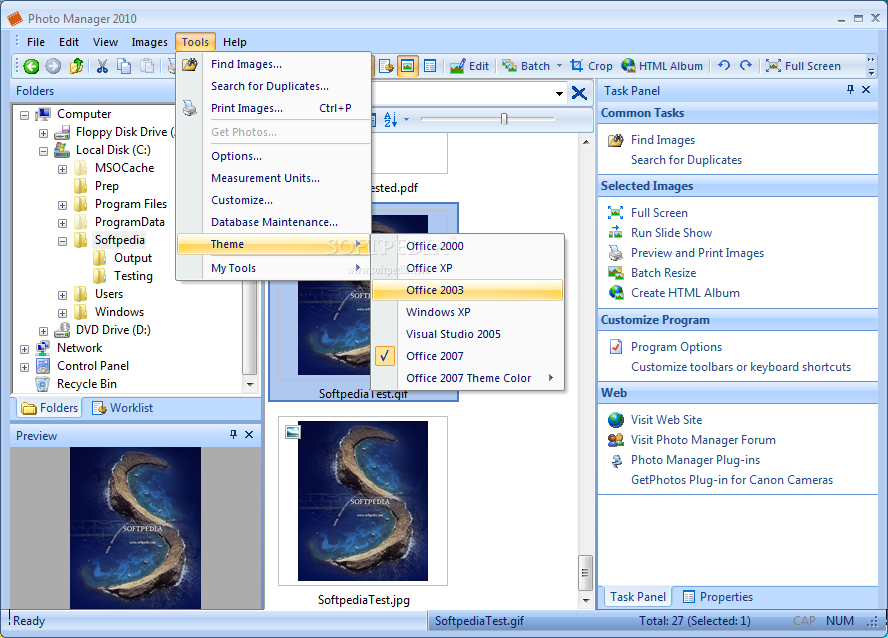888x638 pixels.
Task: Switch to the Properties tab
Action: [718, 597]
